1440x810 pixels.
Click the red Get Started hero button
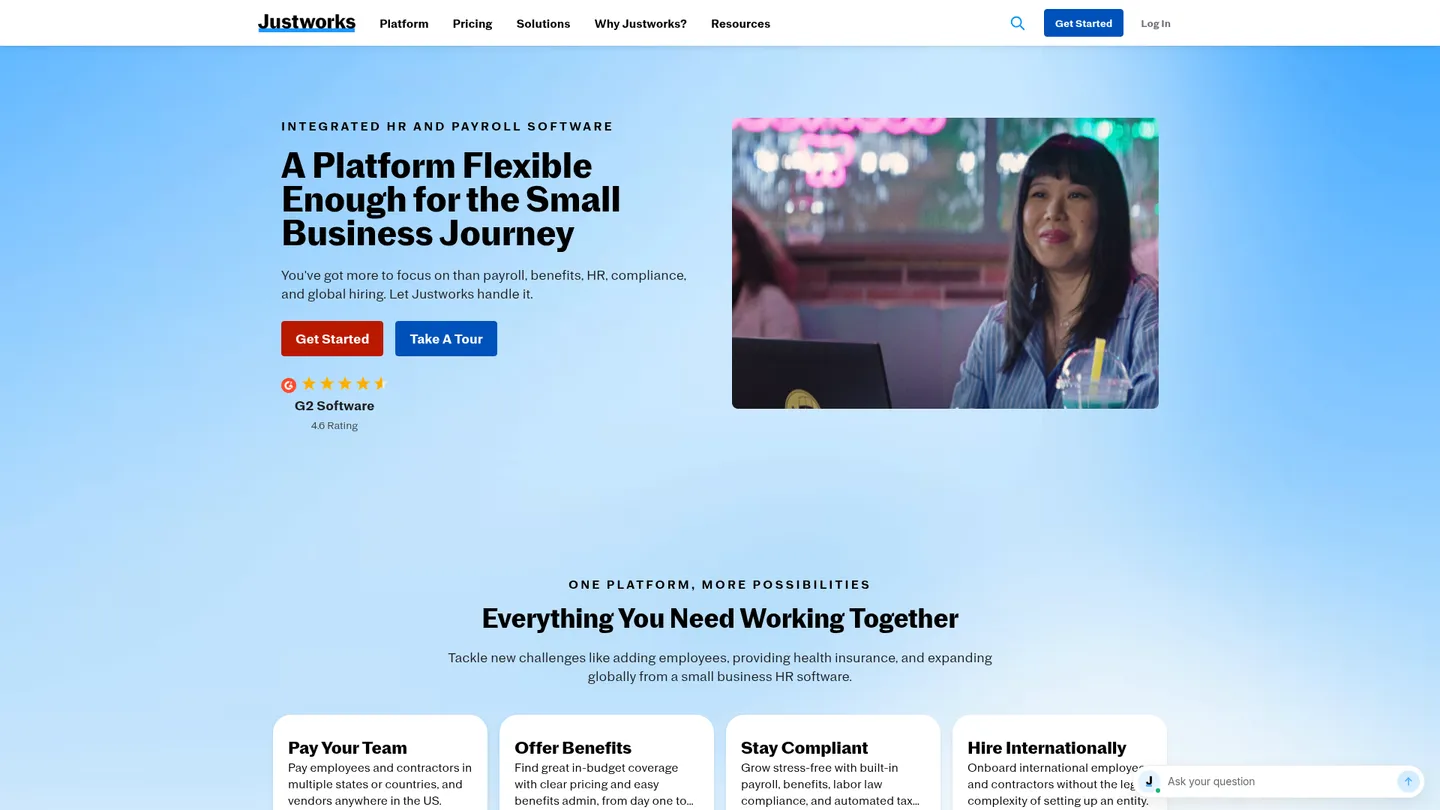coord(332,339)
